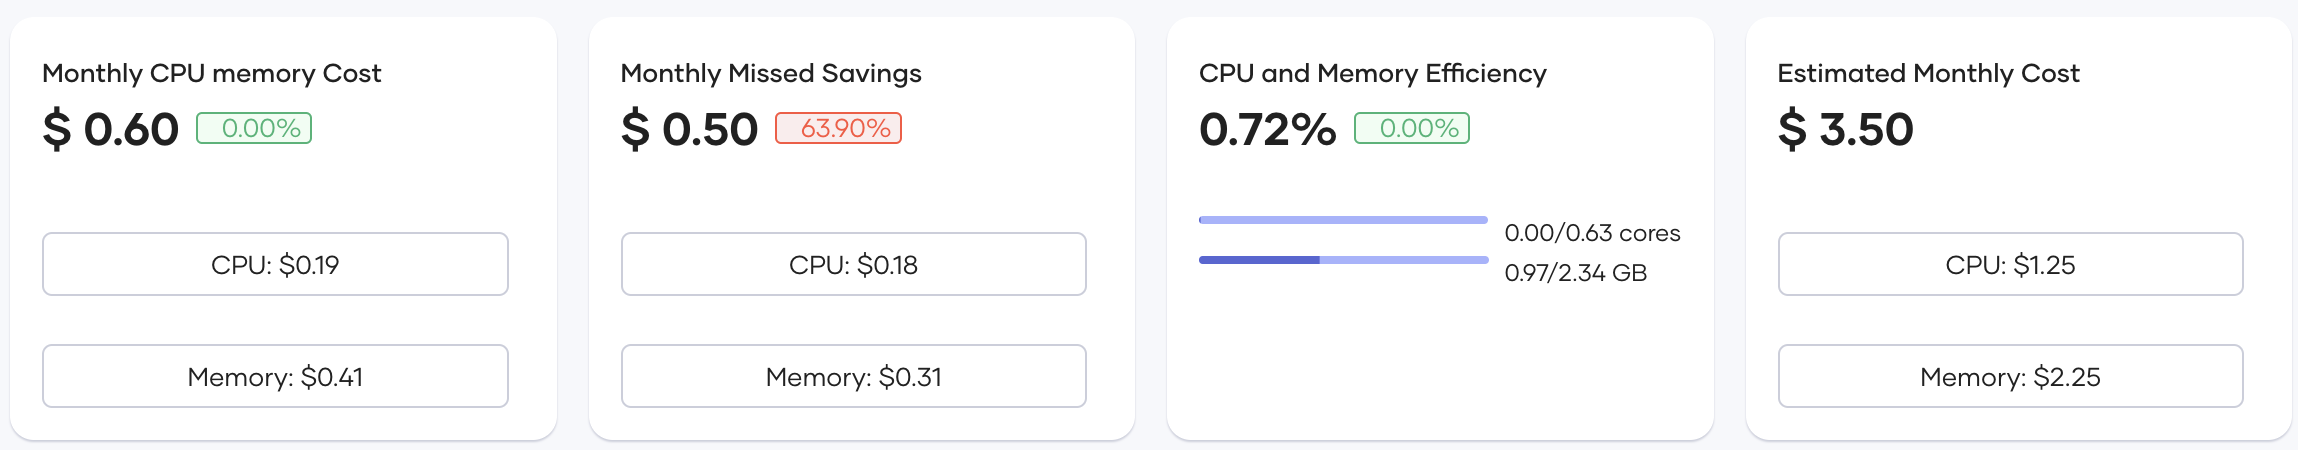The image size is (2298, 450).
Task: Click the green 0.00% badge beside $ 0.60
Action: coord(254,128)
